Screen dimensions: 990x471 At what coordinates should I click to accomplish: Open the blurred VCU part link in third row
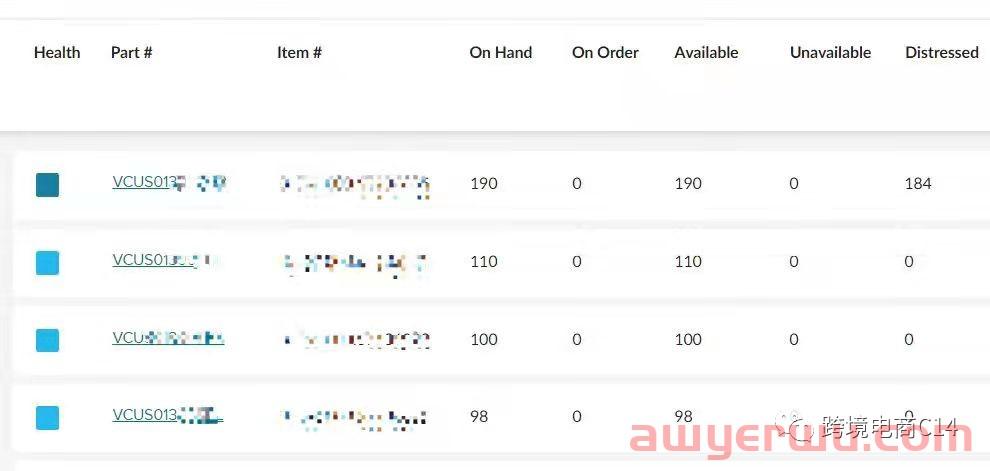(x=169, y=338)
